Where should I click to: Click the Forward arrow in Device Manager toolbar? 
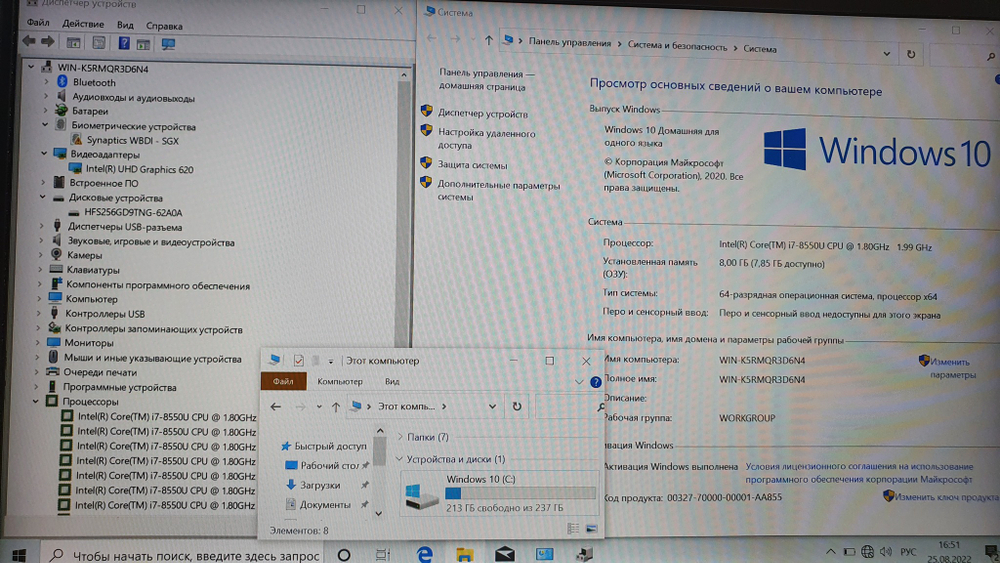pyautogui.click(x=48, y=41)
